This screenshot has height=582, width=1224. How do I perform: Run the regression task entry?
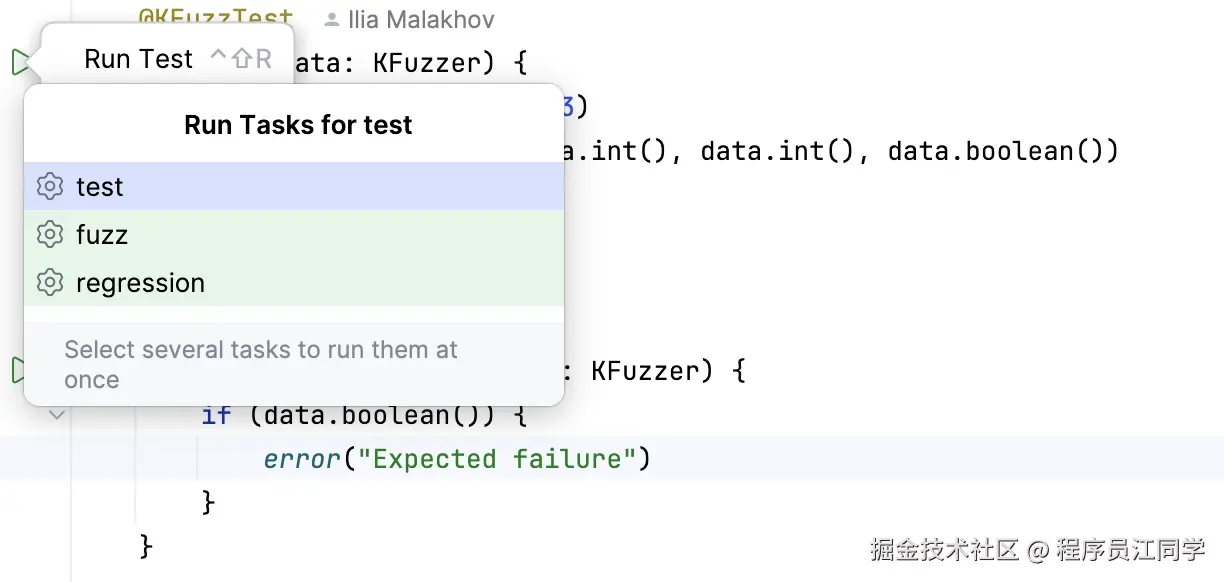point(294,283)
